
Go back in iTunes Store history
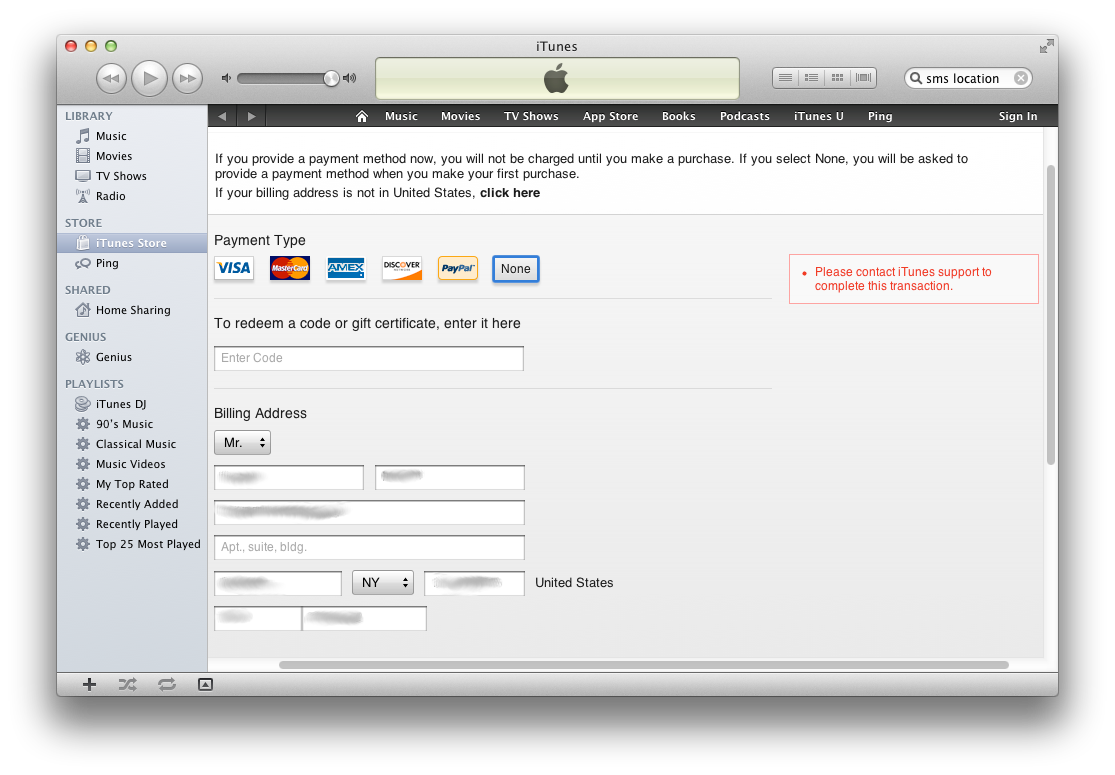pos(222,116)
